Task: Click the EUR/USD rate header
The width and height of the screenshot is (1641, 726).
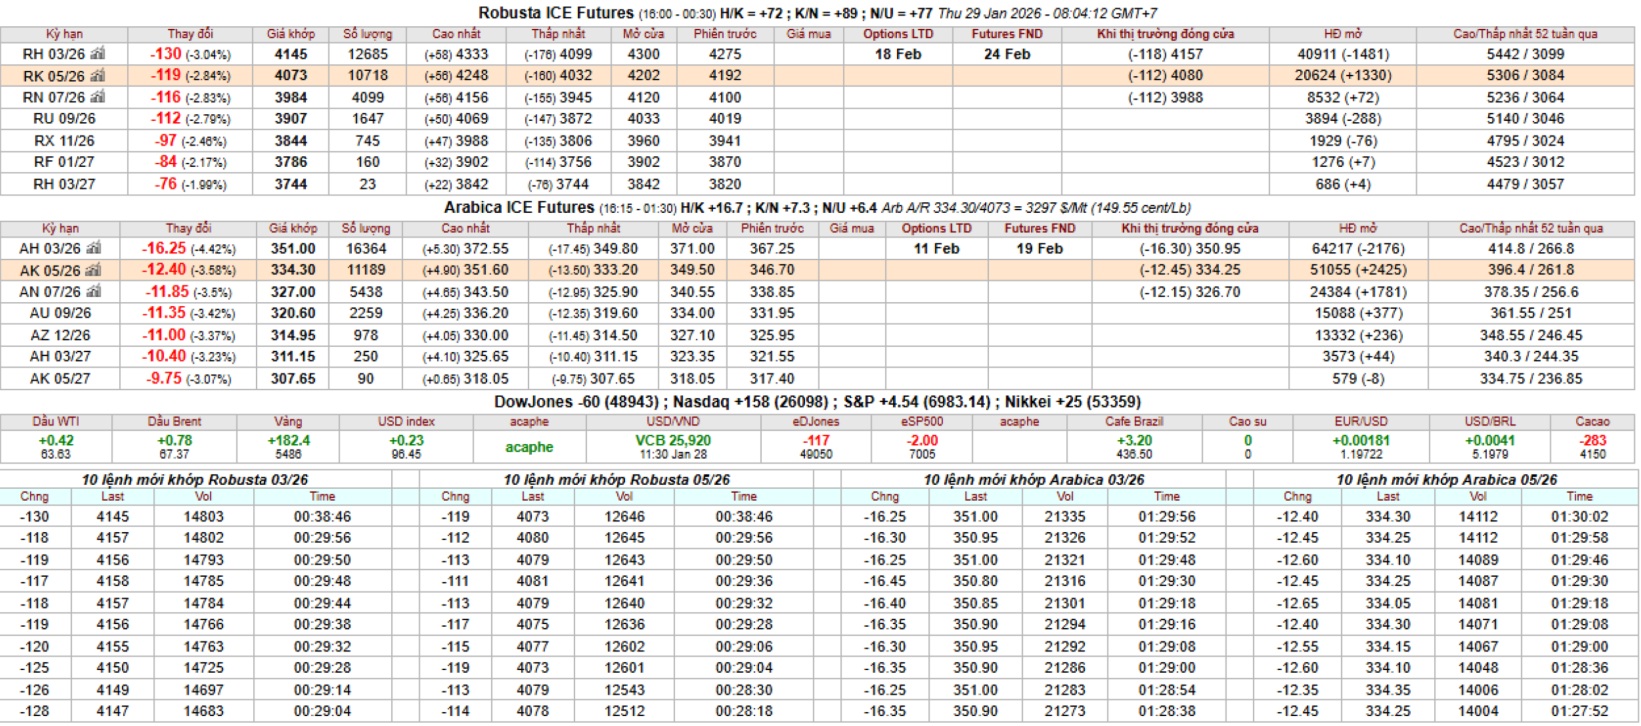Action: coord(1361,422)
